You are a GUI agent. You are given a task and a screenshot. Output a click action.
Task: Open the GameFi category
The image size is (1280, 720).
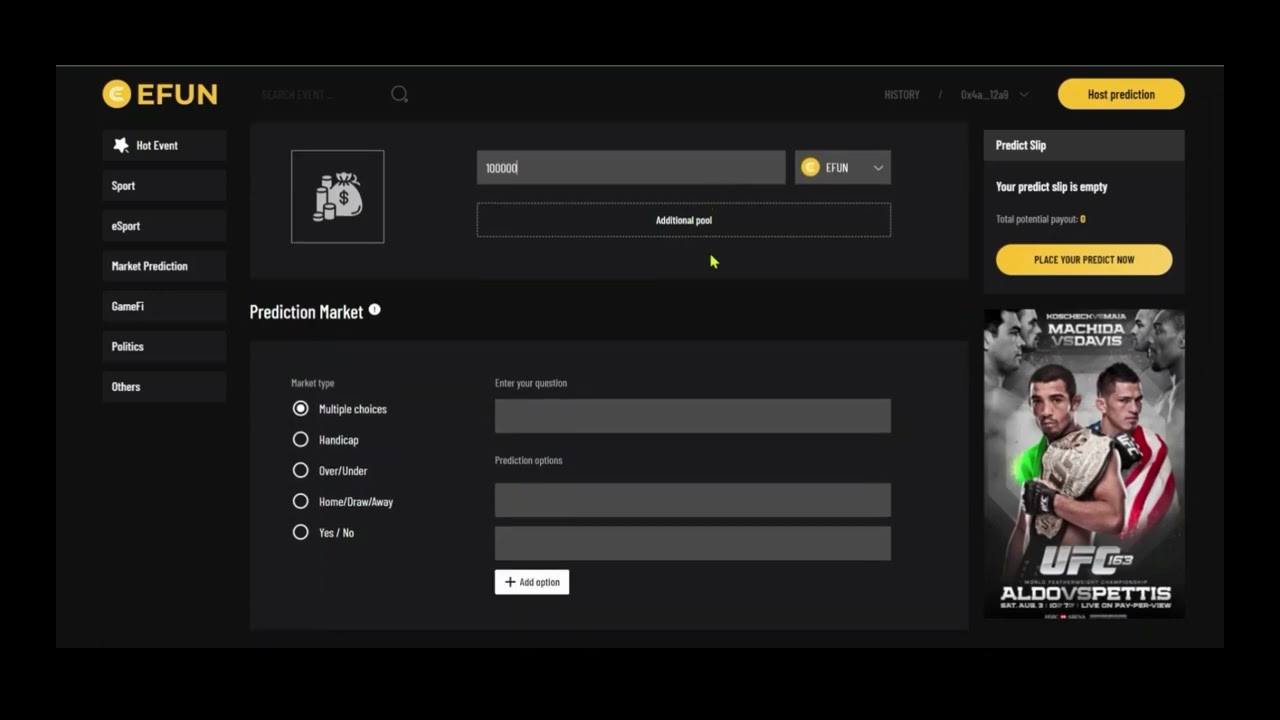[164, 306]
